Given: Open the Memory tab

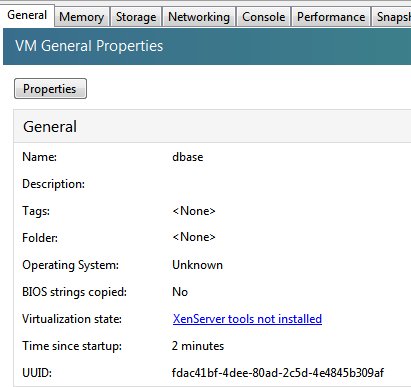Looking at the screenshot, I should tap(82, 17).
